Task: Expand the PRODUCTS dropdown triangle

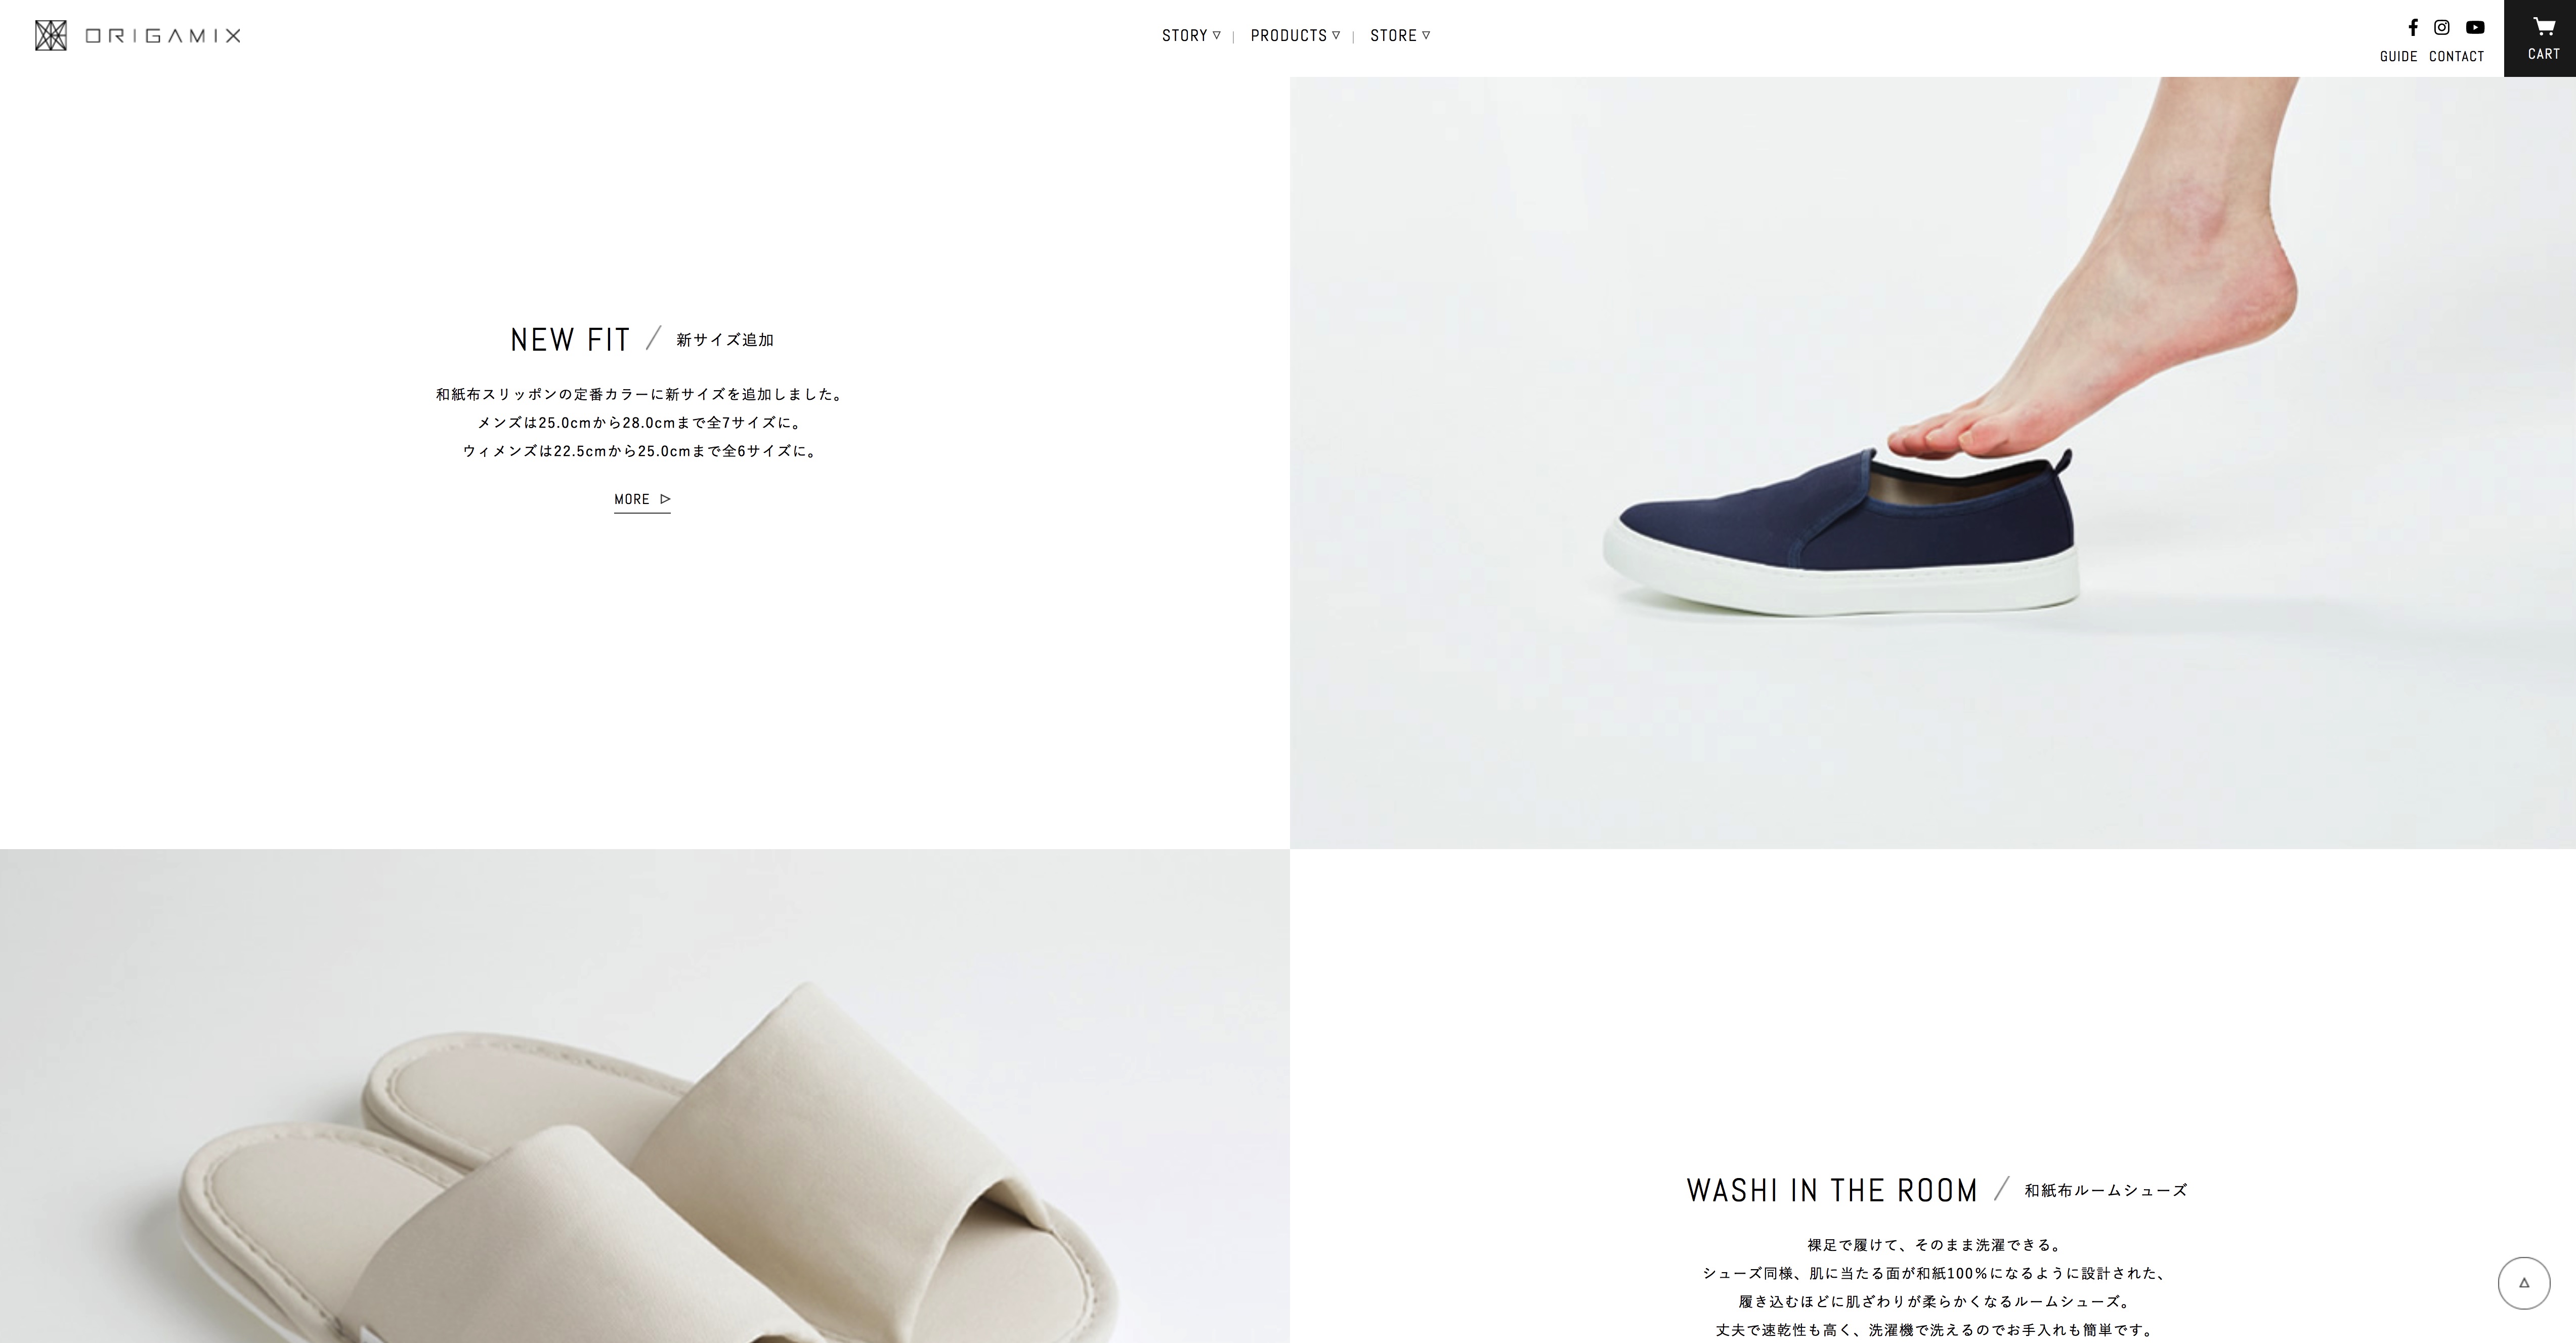Action: (x=1336, y=35)
